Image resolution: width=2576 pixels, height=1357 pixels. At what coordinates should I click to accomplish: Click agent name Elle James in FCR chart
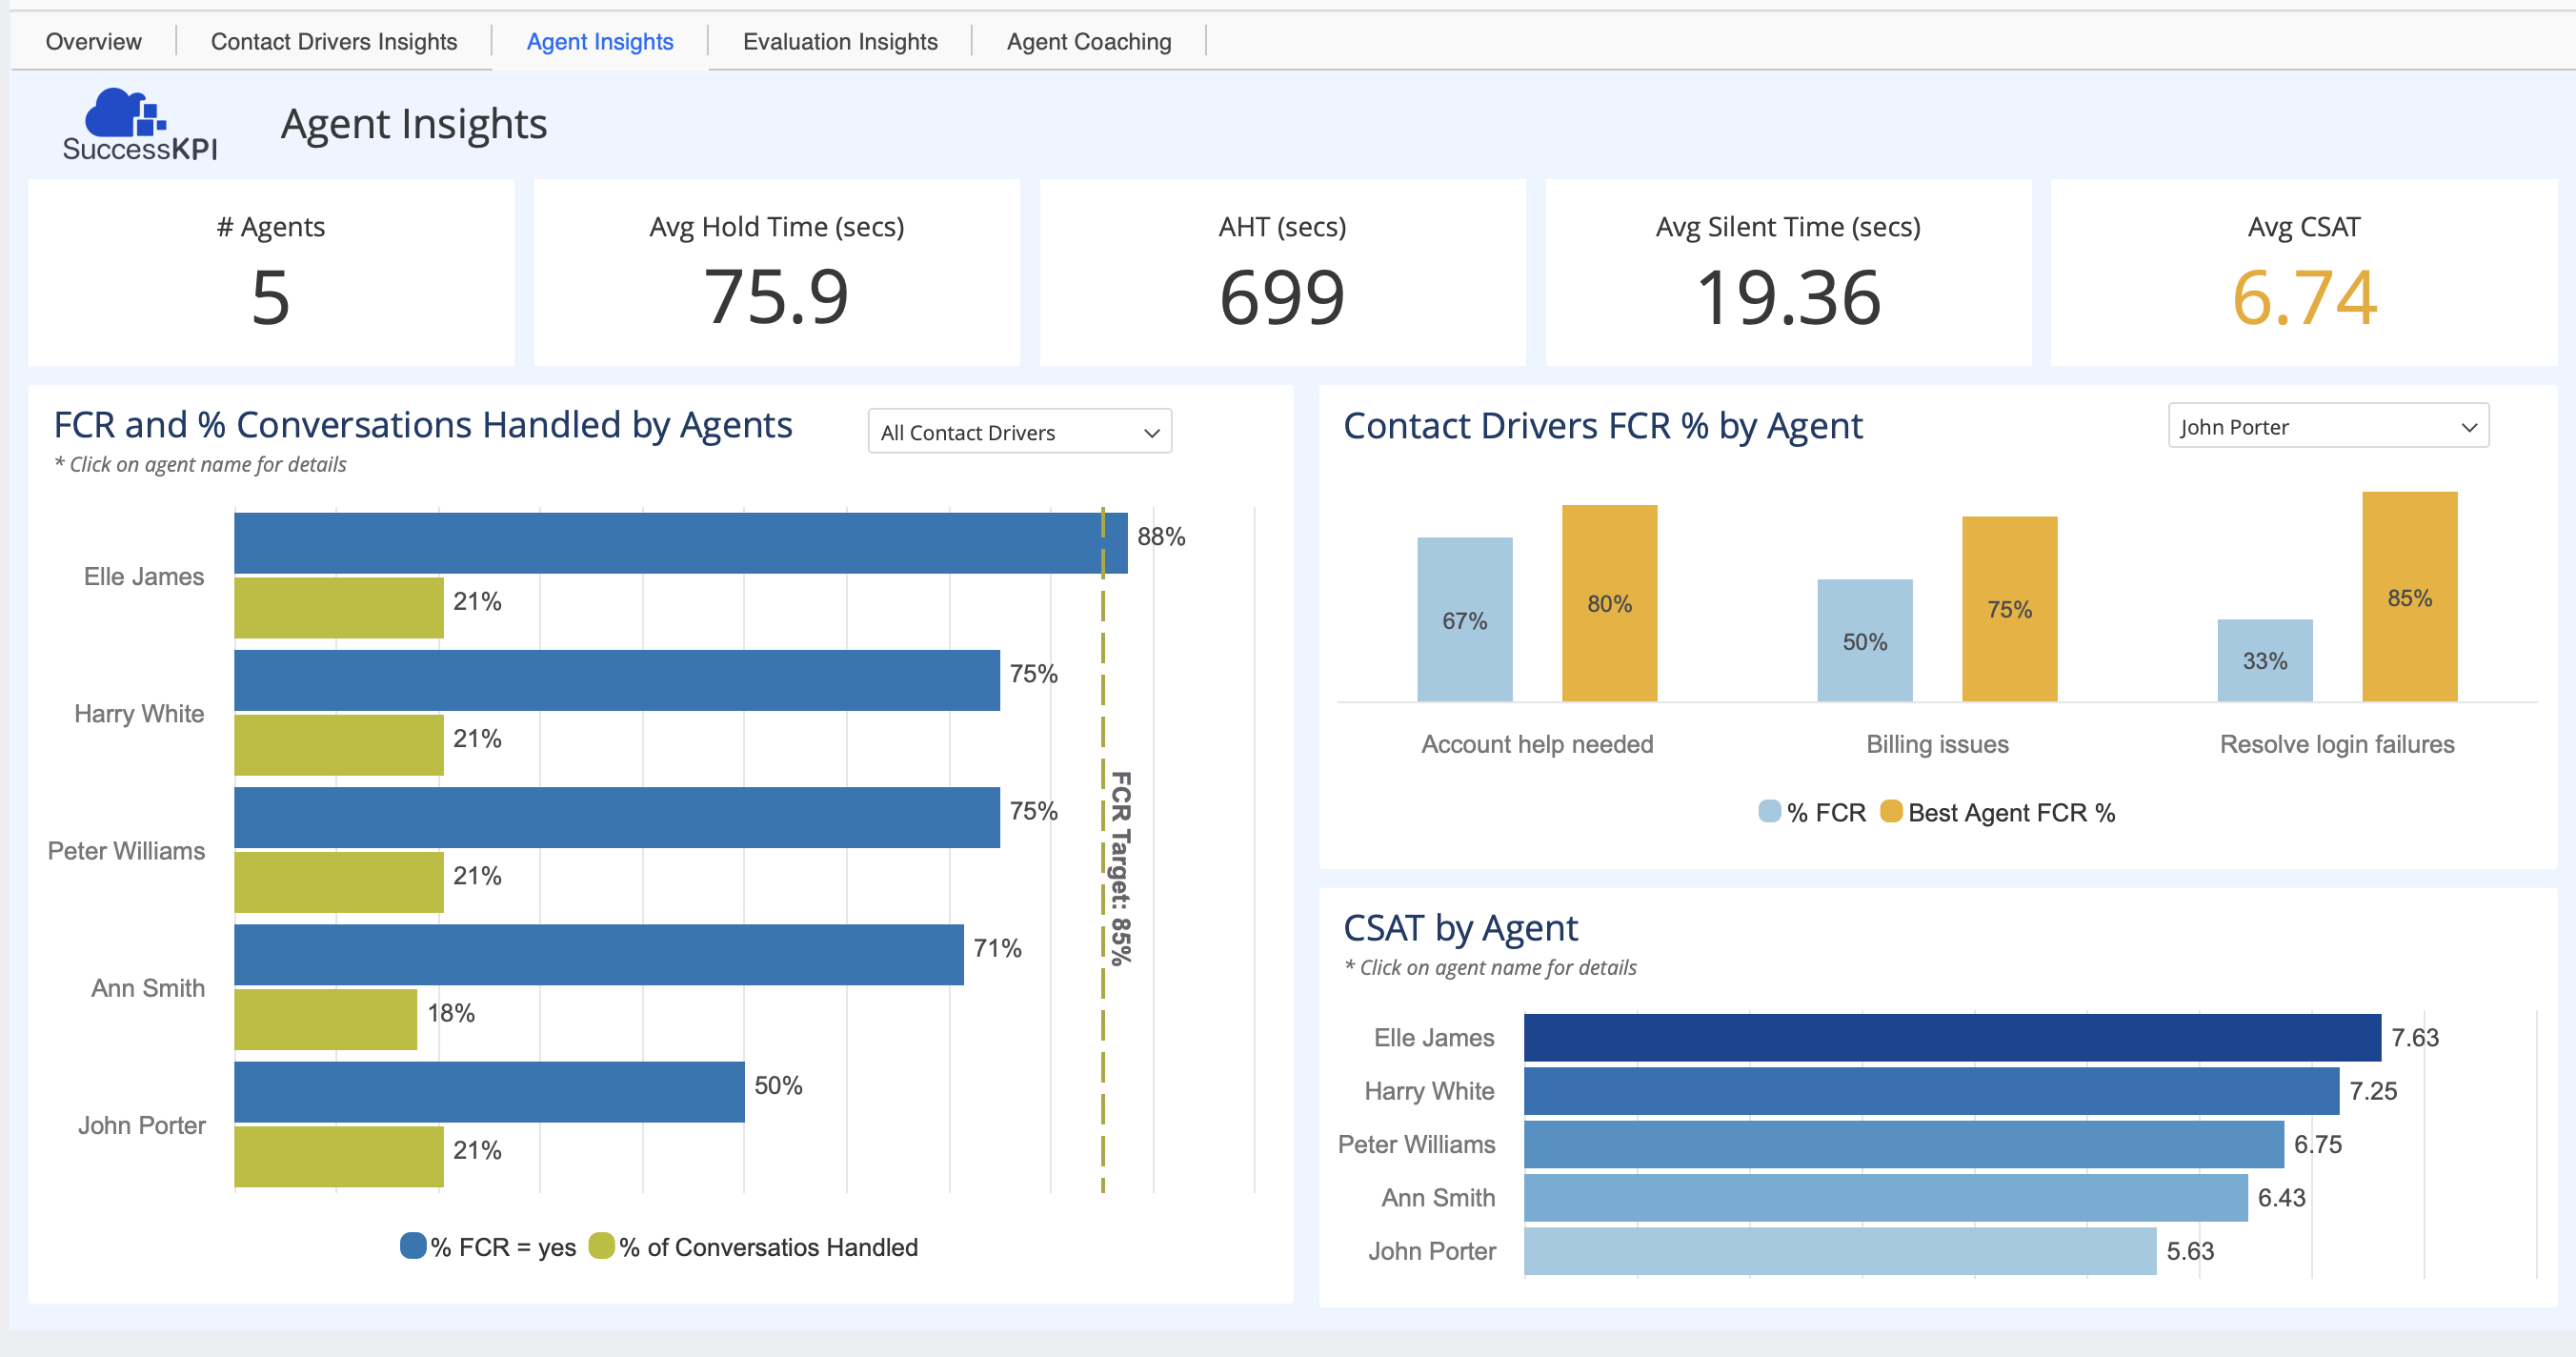[144, 576]
